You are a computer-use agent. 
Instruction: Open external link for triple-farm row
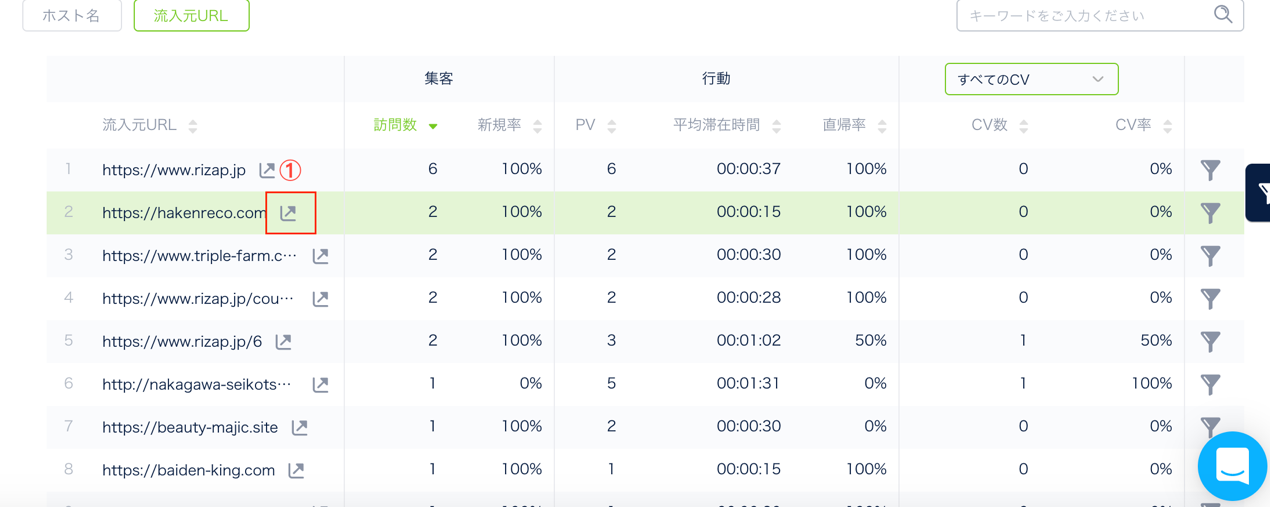[320, 256]
